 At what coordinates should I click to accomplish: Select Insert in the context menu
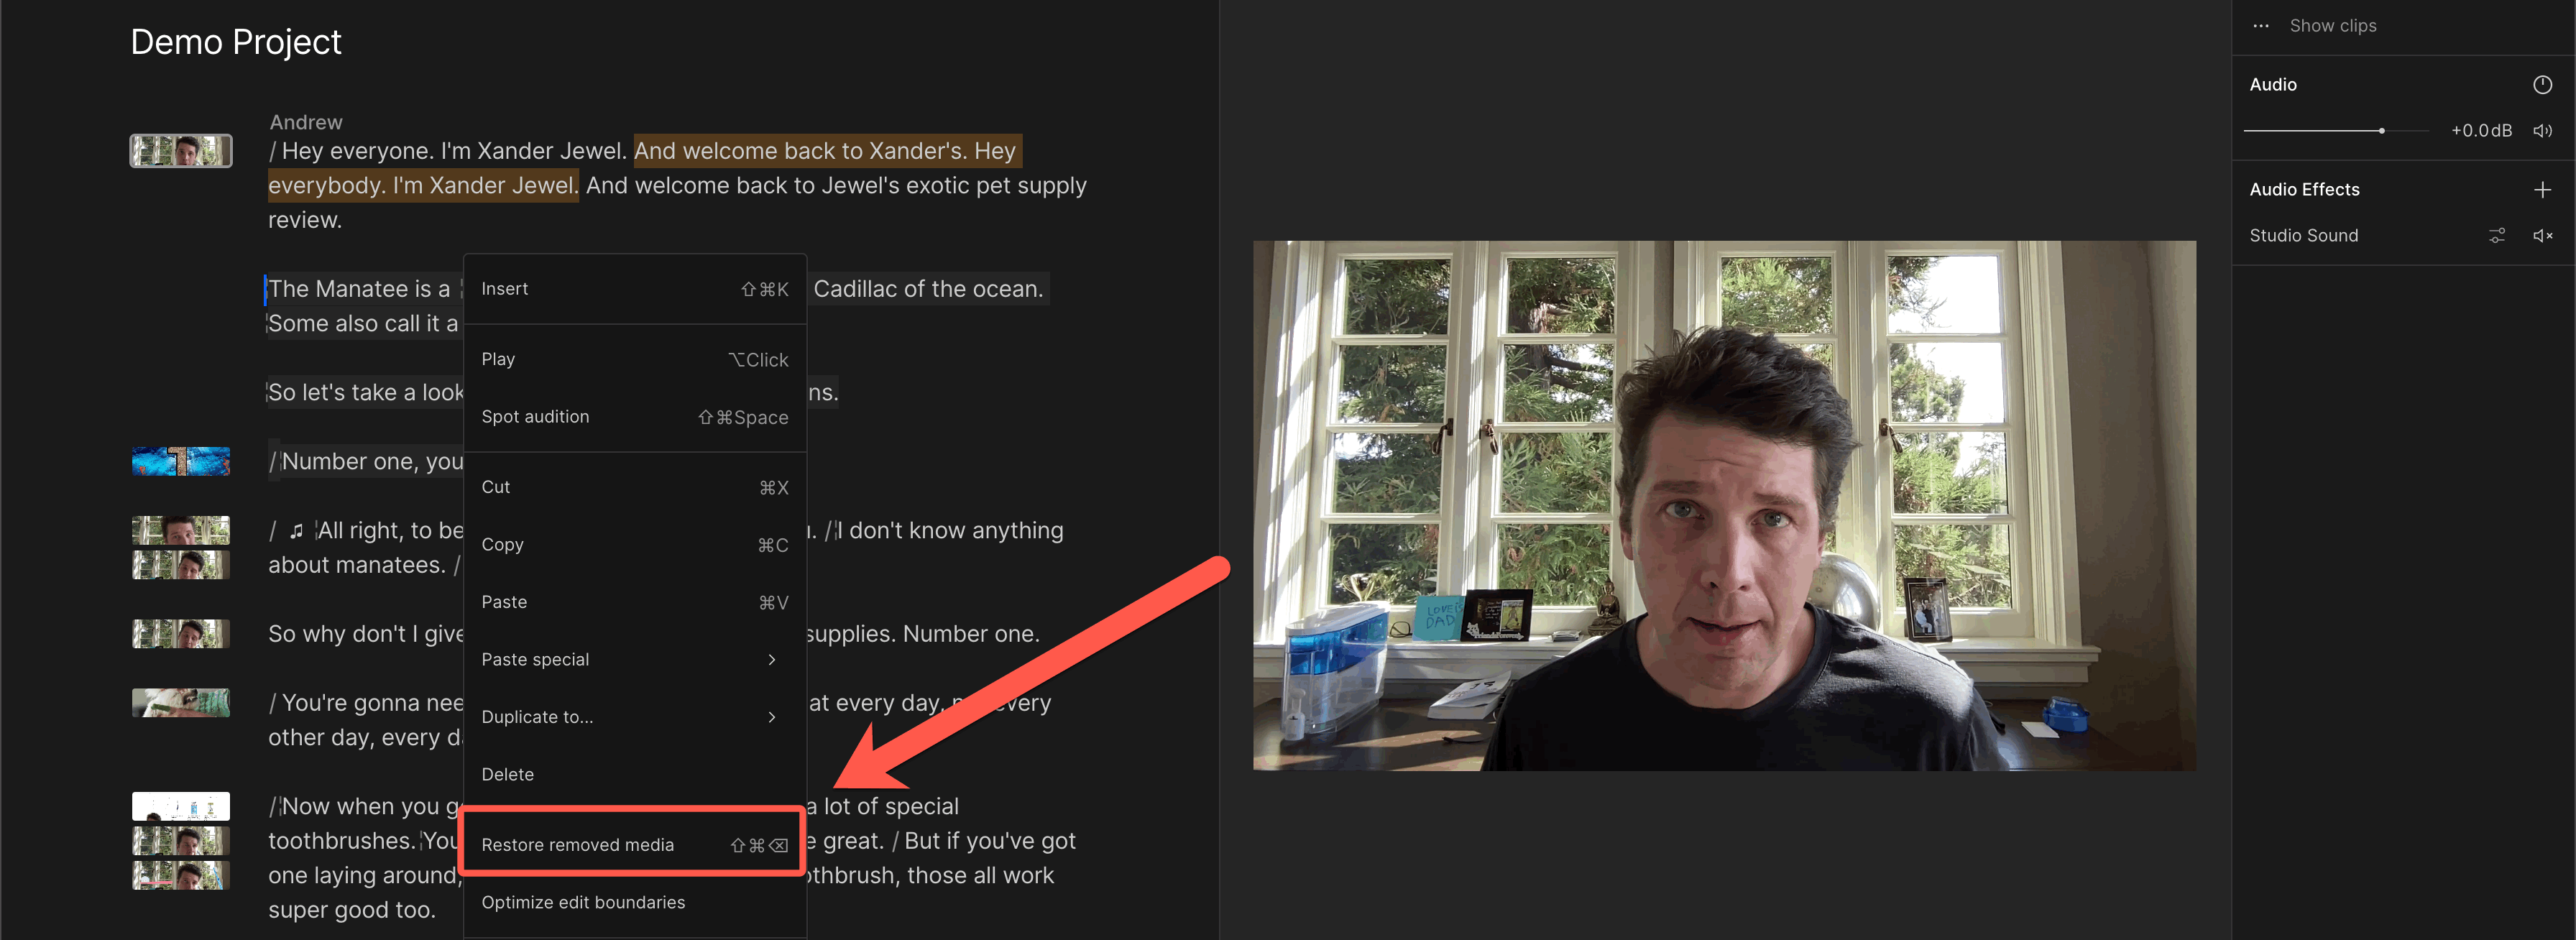(634, 289)
